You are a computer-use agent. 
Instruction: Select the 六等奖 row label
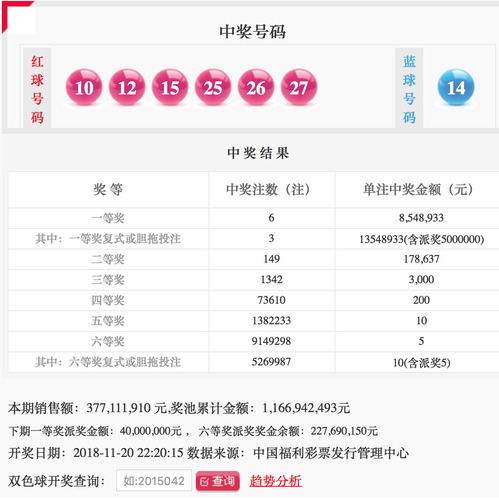click(108, 341)
